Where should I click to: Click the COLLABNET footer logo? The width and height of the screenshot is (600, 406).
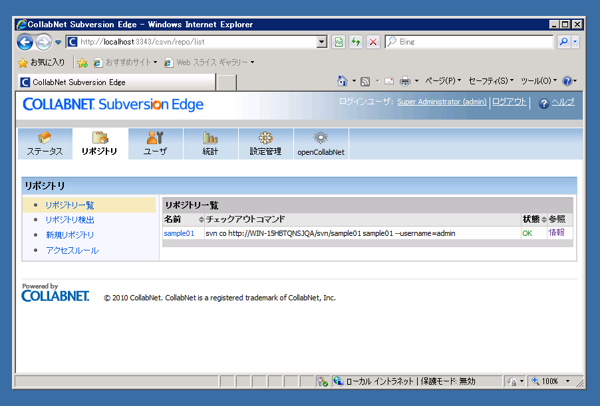(55, 296)
